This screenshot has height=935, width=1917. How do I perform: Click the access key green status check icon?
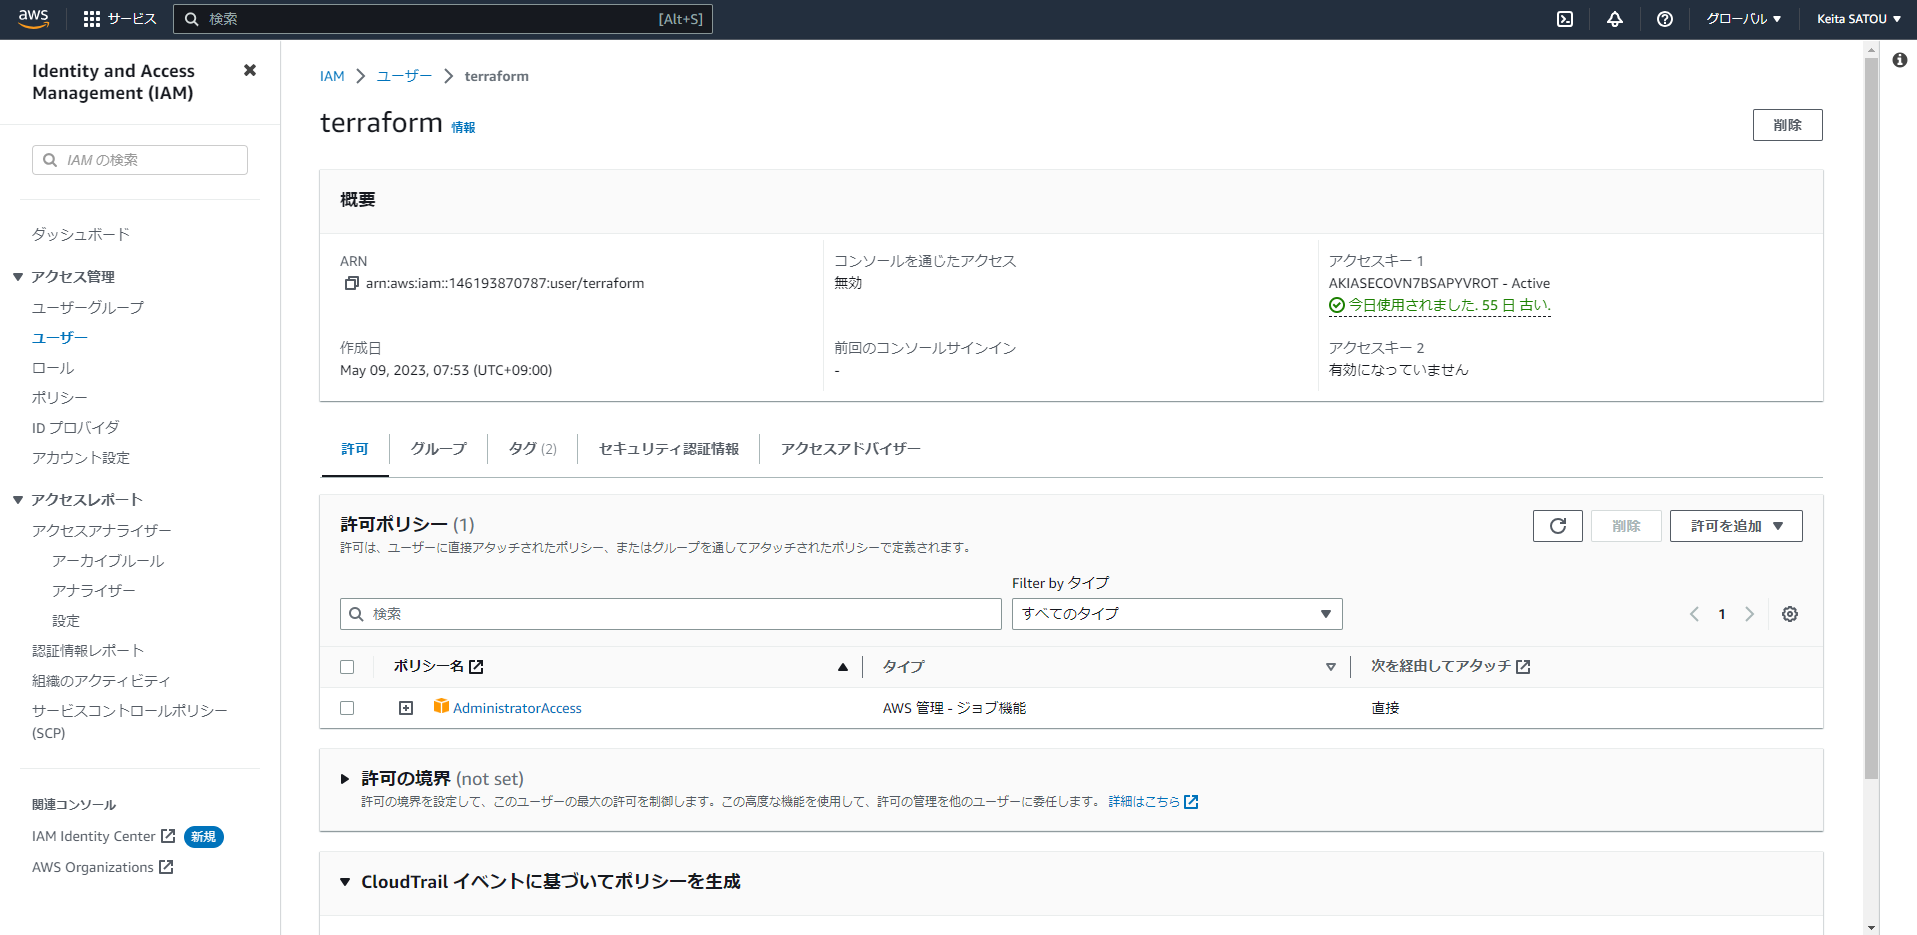pos(1337,306)
